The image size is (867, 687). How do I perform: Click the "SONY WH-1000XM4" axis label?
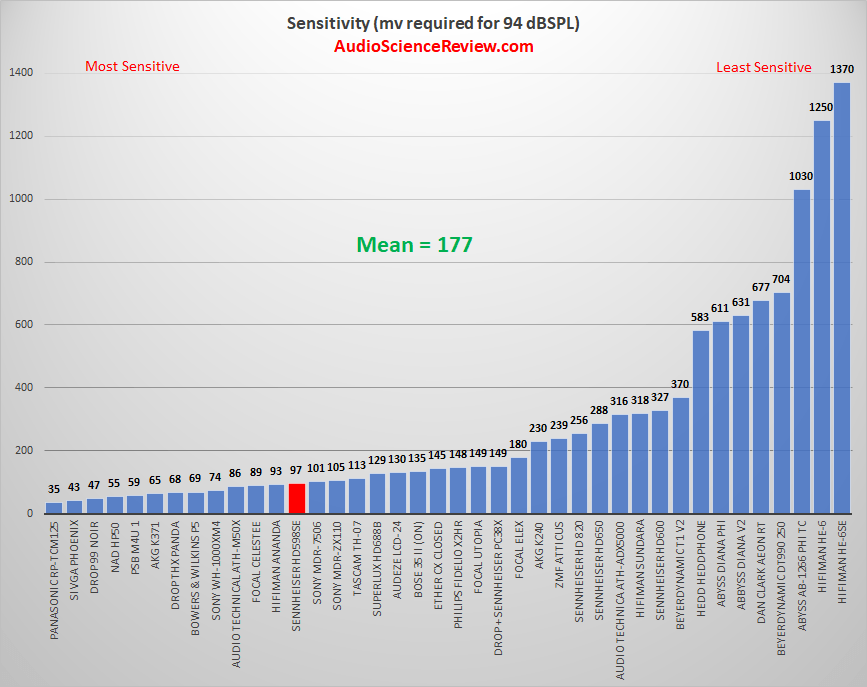click(216, 570)
